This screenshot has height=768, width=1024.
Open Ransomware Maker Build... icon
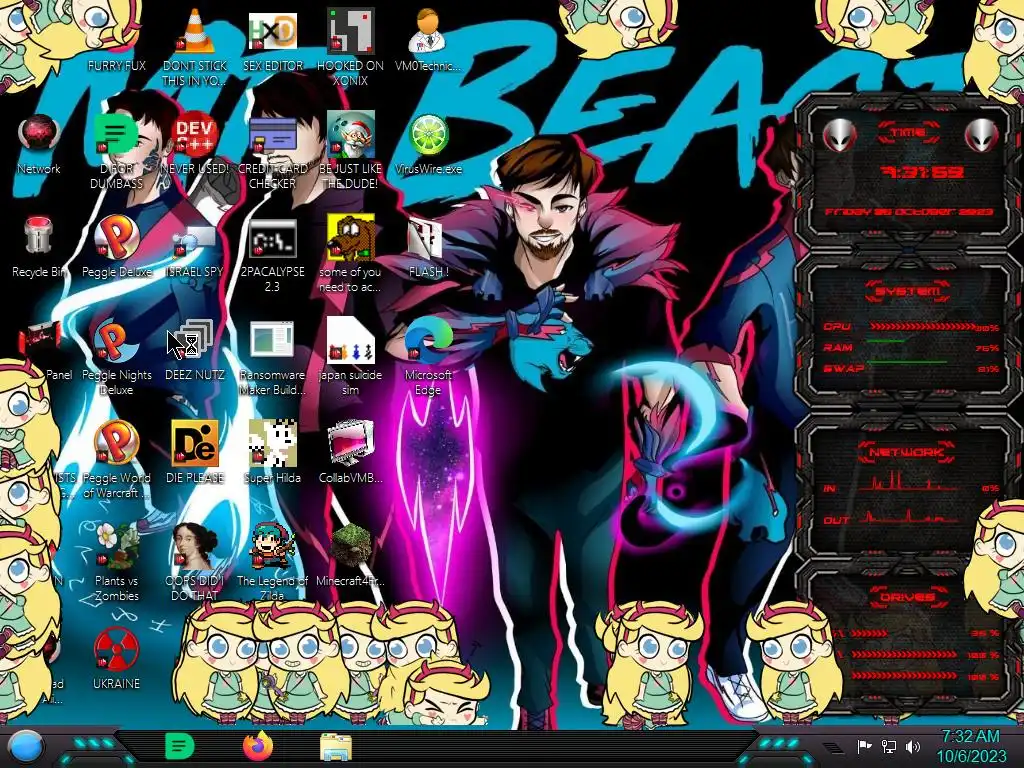[x=272, y=341]
